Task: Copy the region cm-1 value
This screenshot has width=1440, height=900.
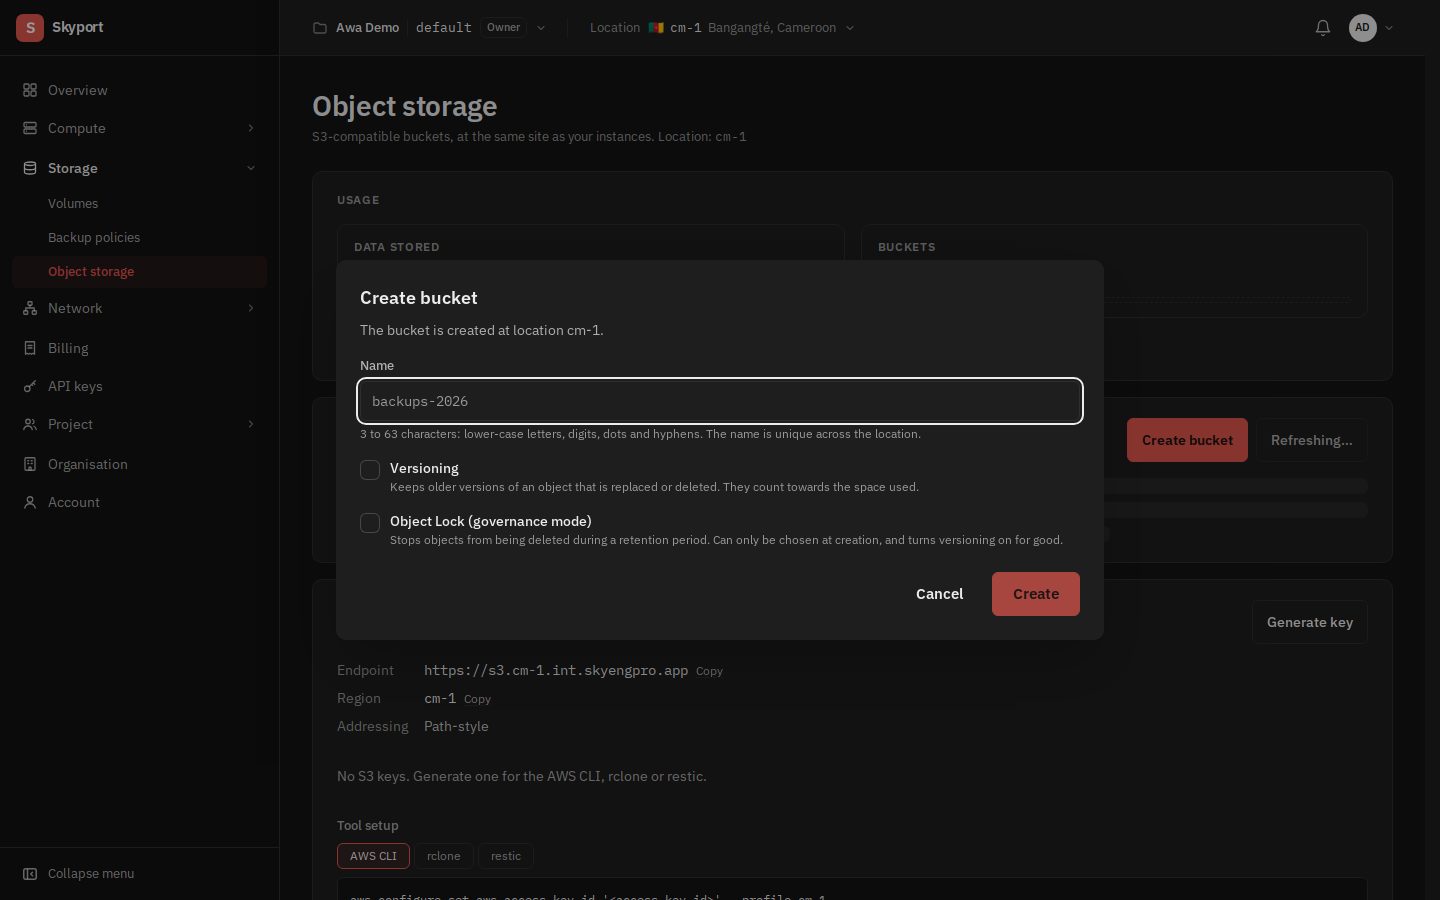Action: (477, 699)
